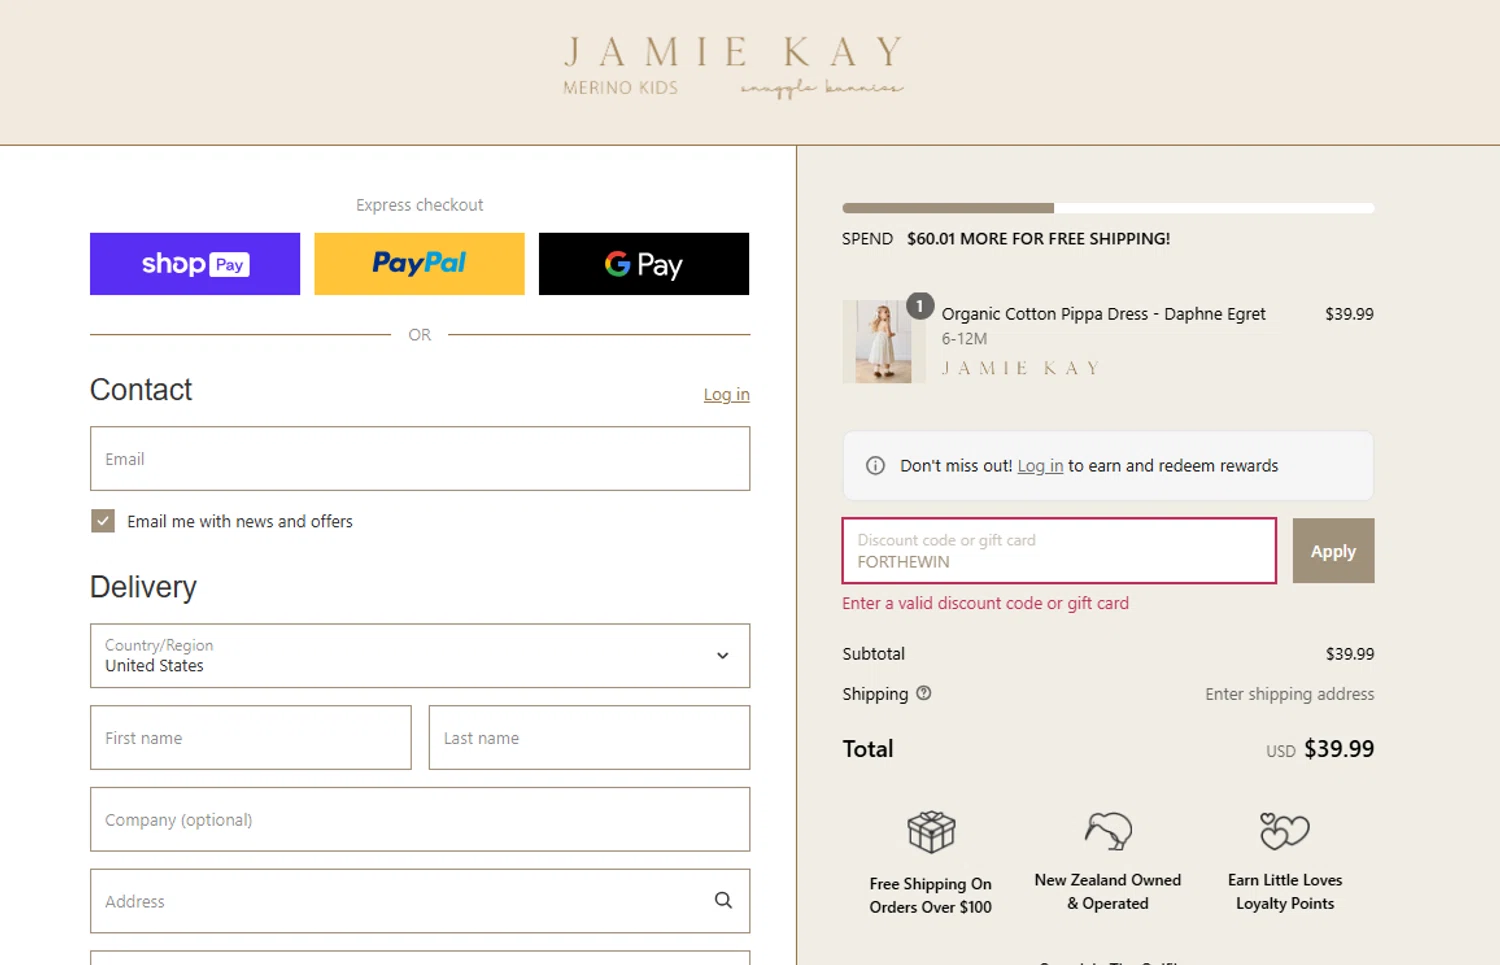Click the gift box free shipping icon
Screen dimensions: 1500x965
[x=931, y=832]
